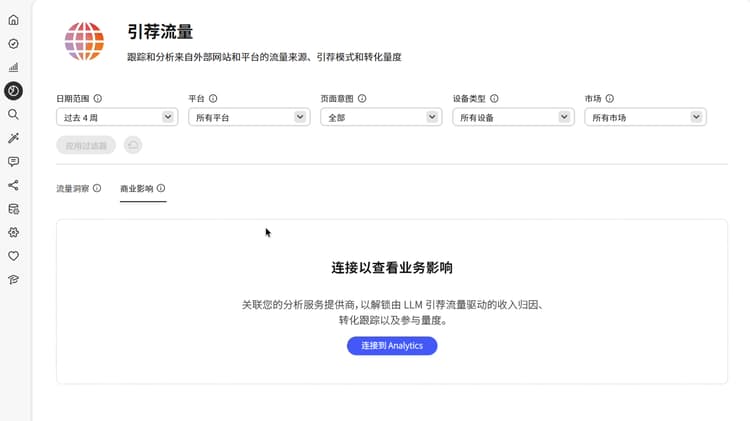Switch to the 流量洞察 tab
This screenshot has width=750, height=421.
point(73,188)
